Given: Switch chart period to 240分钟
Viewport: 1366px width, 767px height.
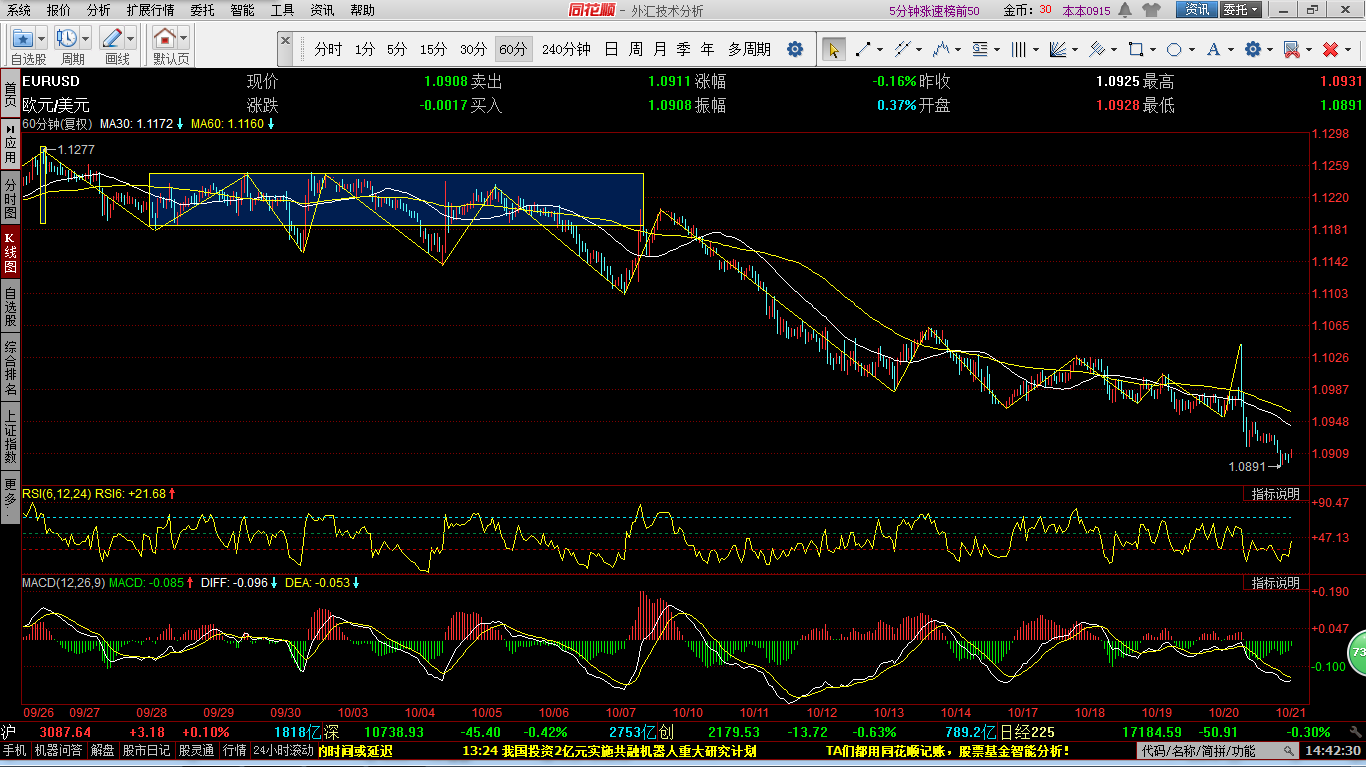Looking at the screenshot, I should point(566,49).
